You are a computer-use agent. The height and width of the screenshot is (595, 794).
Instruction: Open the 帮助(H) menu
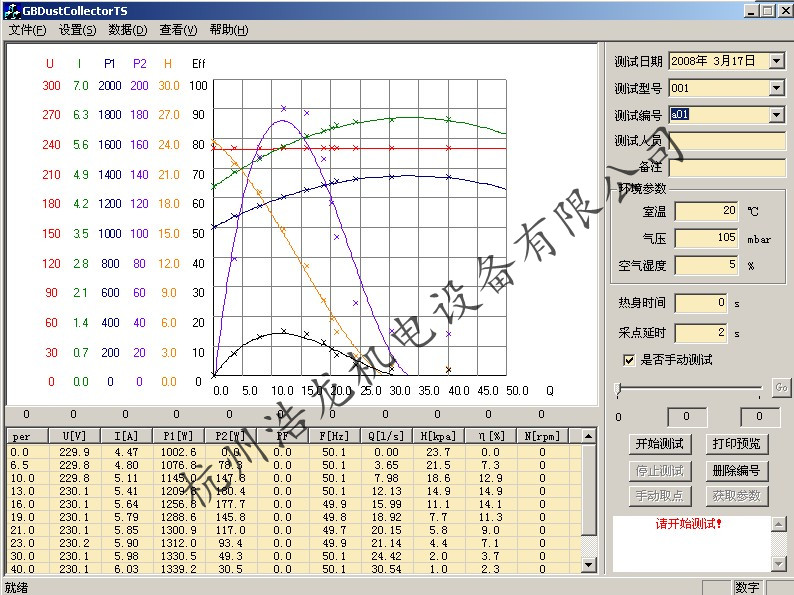tap(229, 30)
